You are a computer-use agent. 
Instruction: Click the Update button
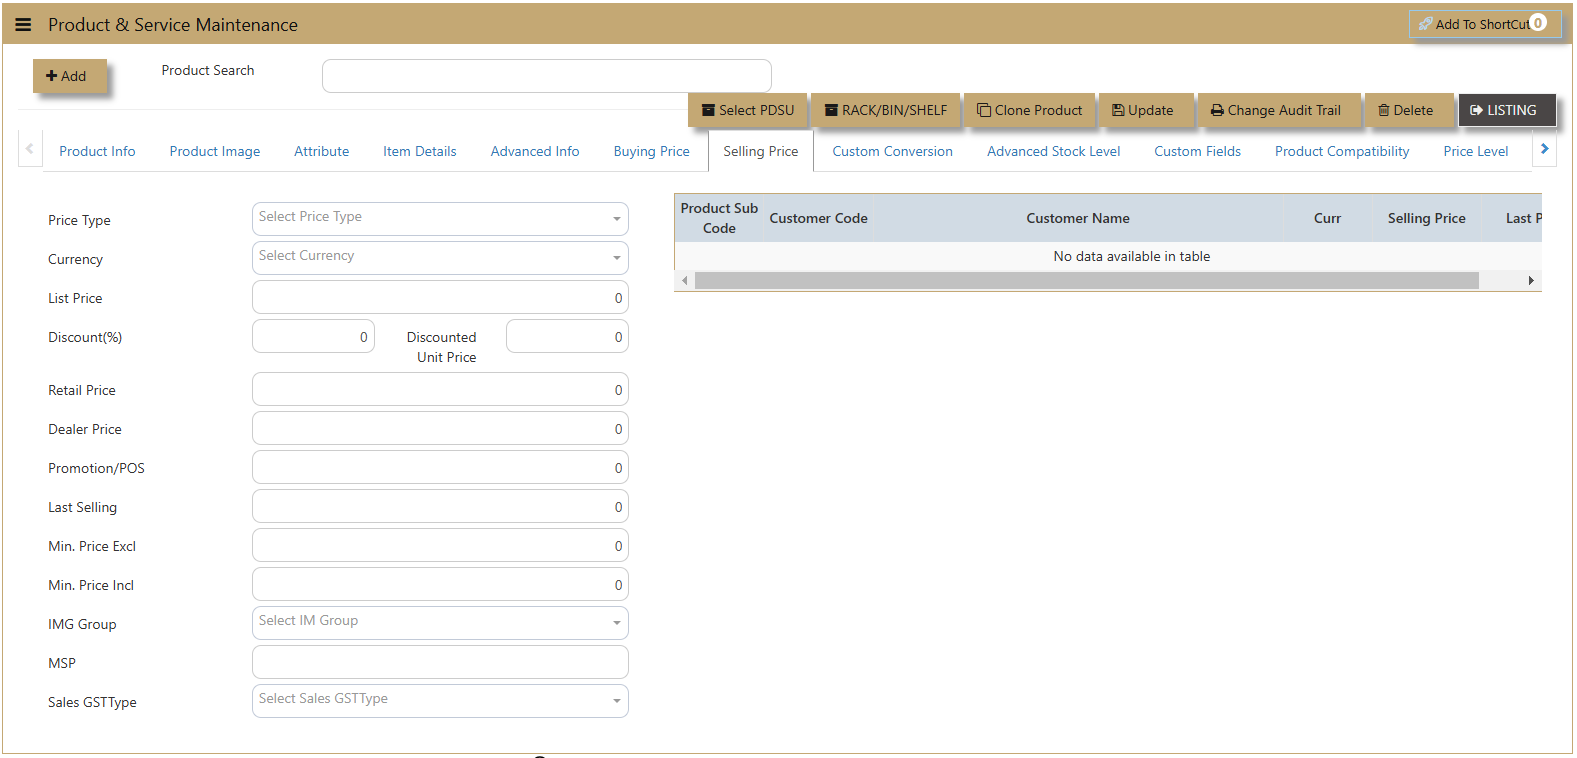pos(1146,110)
